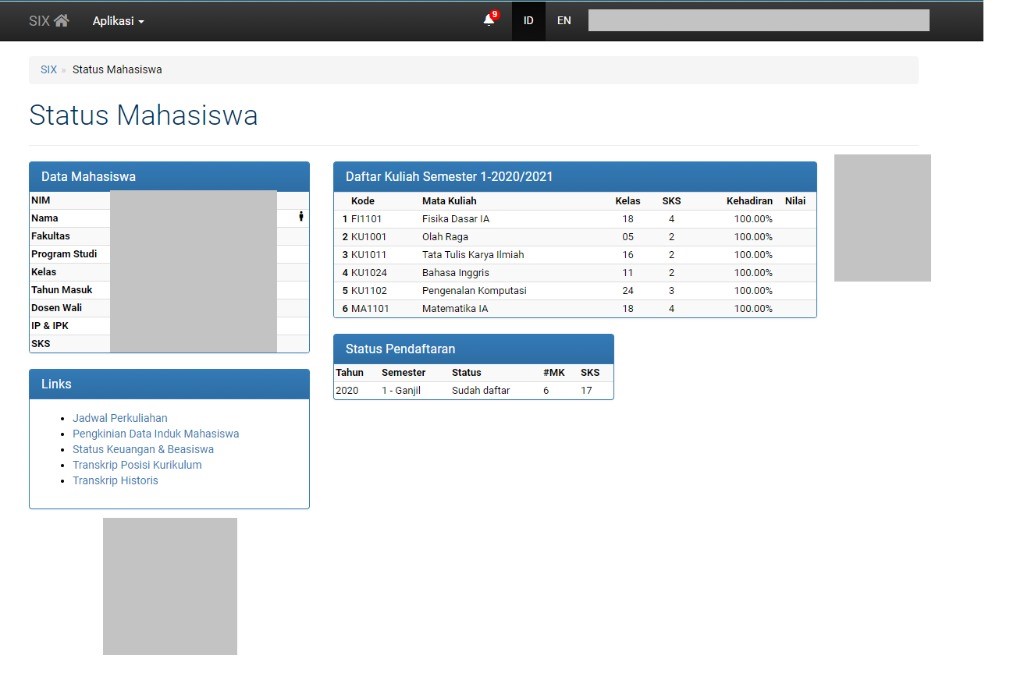The width and height of the screenshot is (1009, 678).
Task: Open Transkrip Posisi Kurikulum link
Action: (137, 464)
